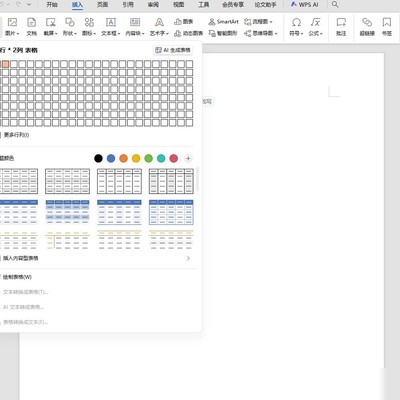Choose the blue style with banded blue rows
Viewport: 400px width, 400px height.
click(x=67, y=212)
